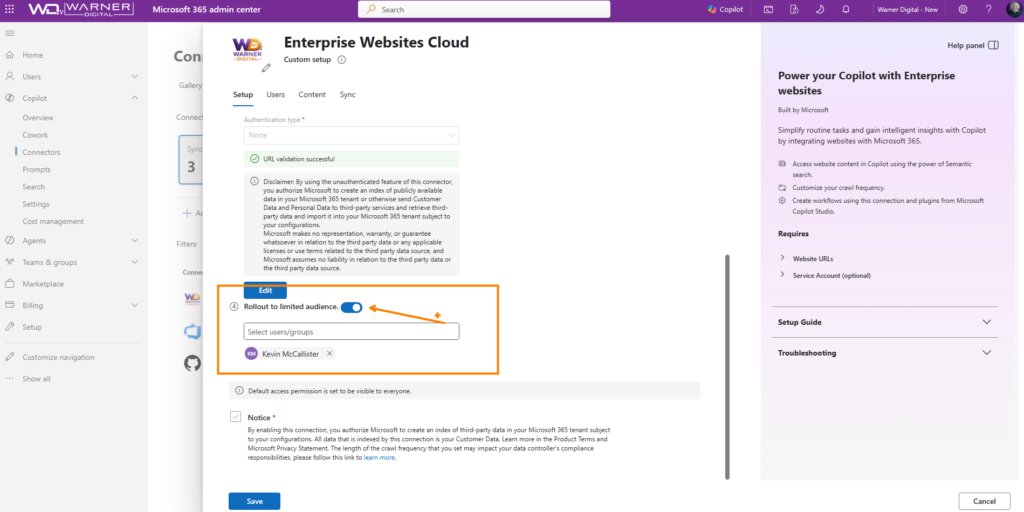Remove Kevin McCallister from audience

330,353
